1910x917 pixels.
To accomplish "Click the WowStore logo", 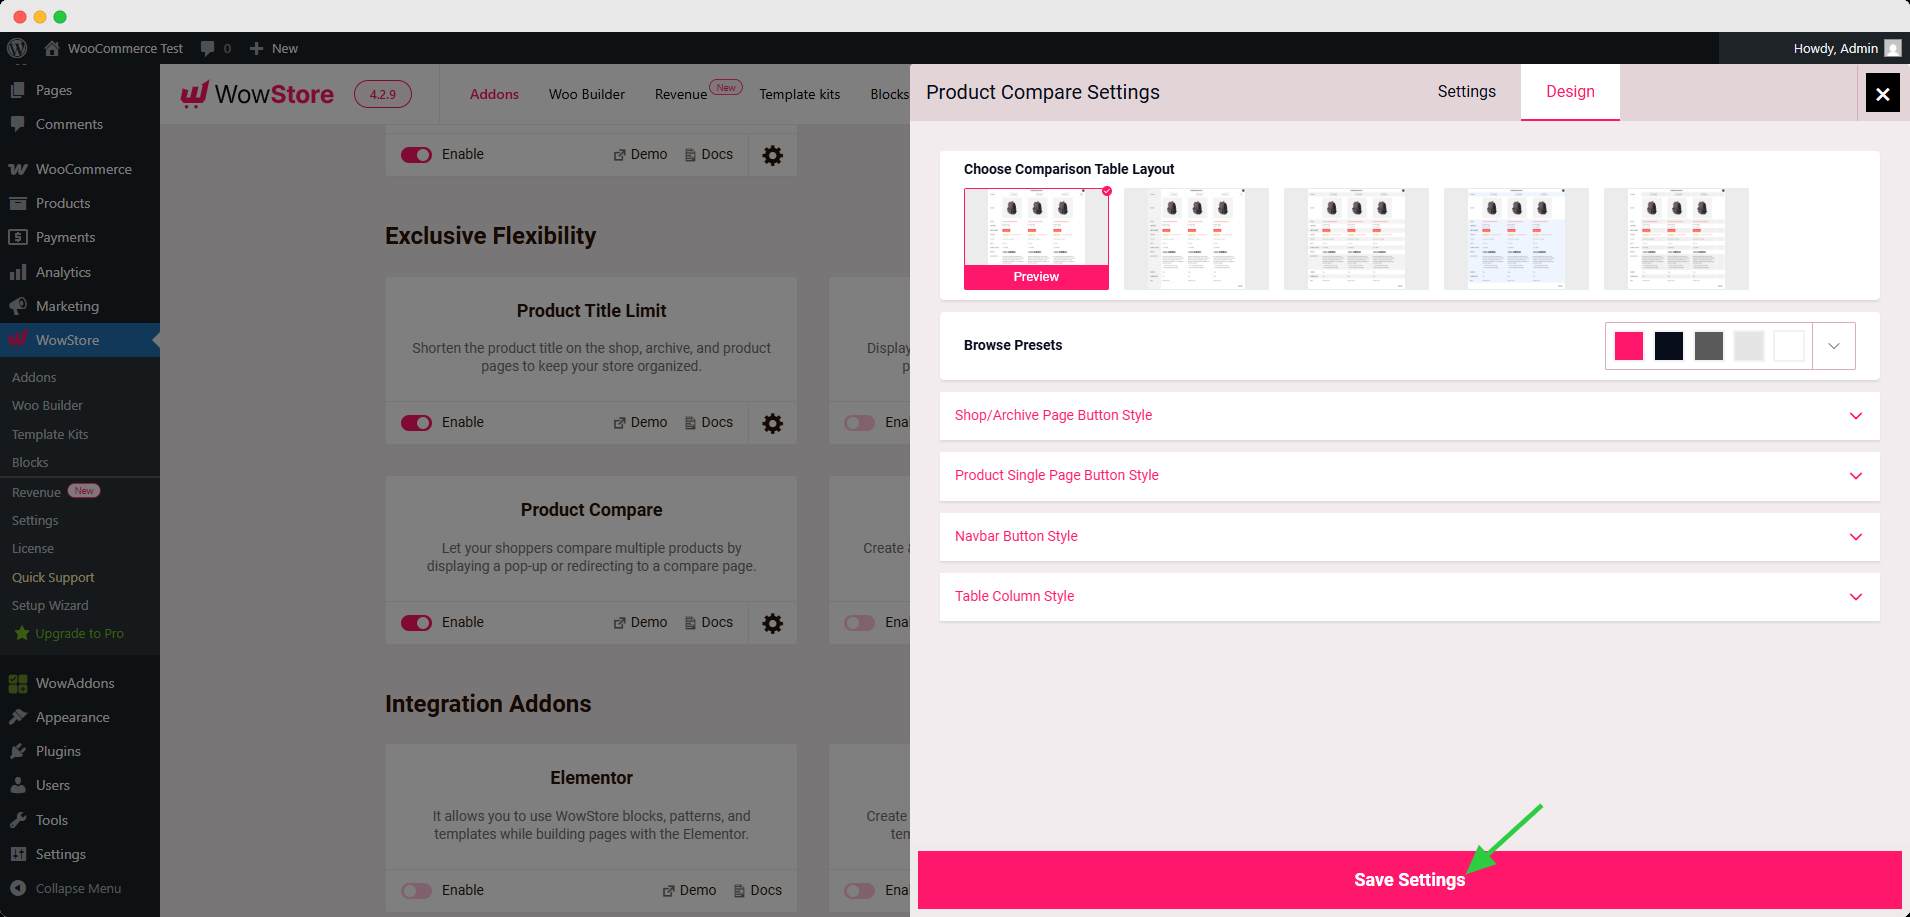I will (257, 94).
